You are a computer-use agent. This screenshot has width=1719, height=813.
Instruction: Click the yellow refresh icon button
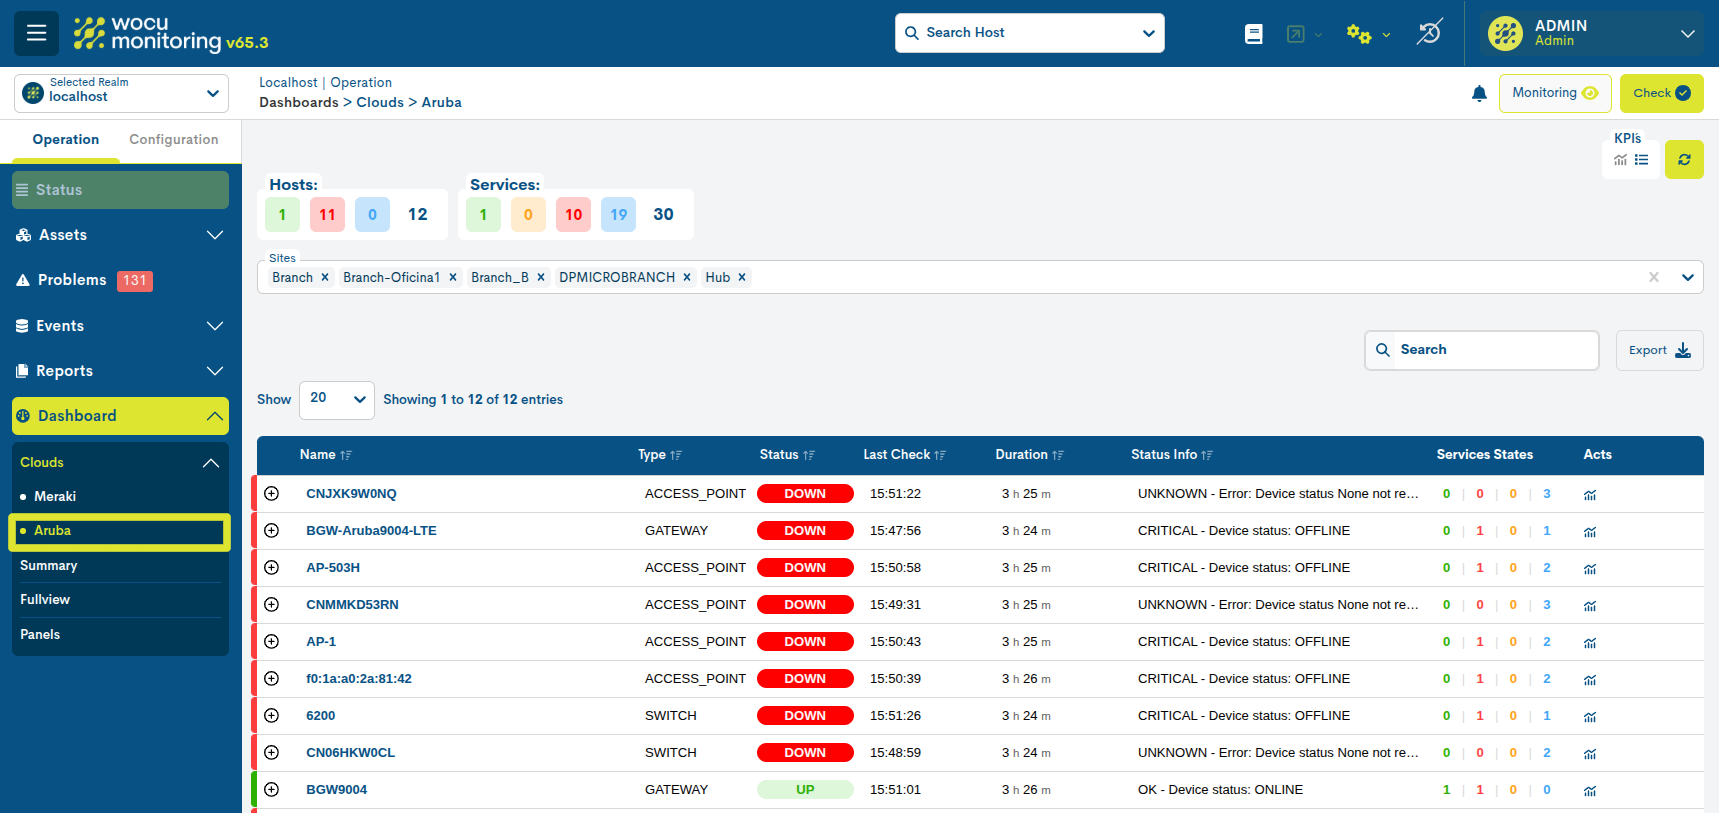coord(1684,160)
